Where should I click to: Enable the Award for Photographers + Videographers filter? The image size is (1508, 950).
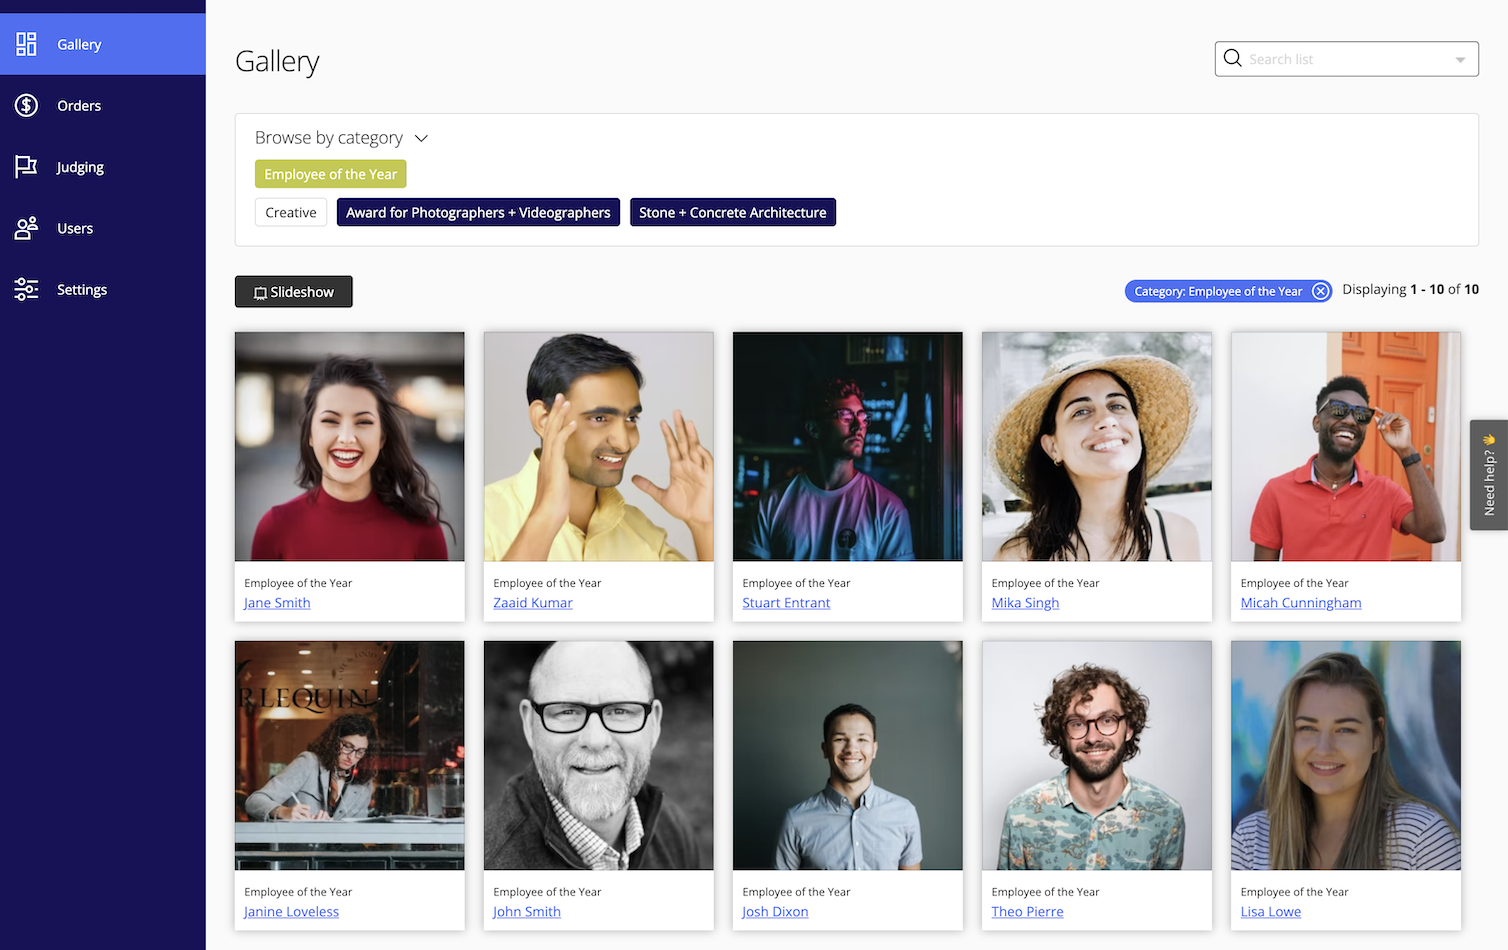pyautogui.click(x=477, y=212)
